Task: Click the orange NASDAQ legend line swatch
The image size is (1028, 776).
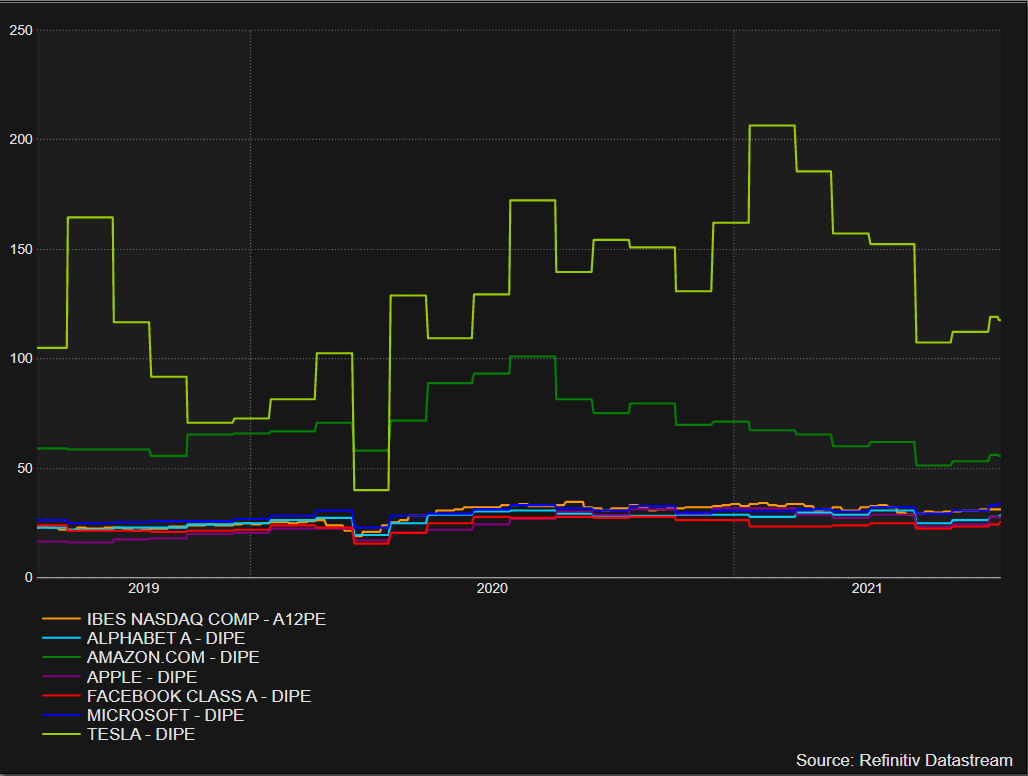Action: click(61, 619)
